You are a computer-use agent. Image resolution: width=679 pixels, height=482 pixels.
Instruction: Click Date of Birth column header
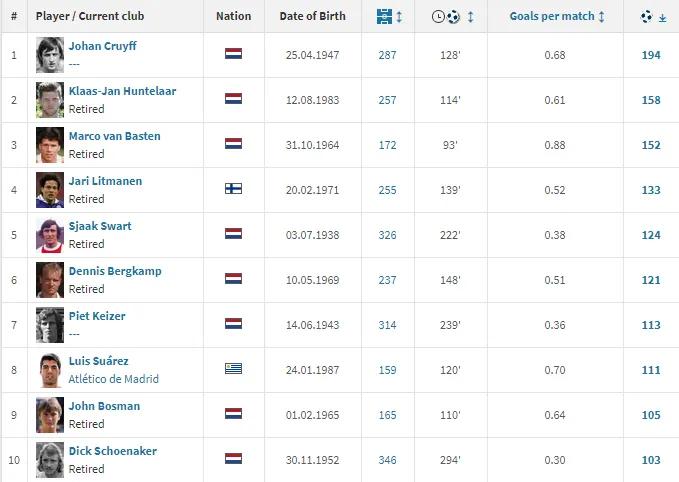[x=312, y=17]
